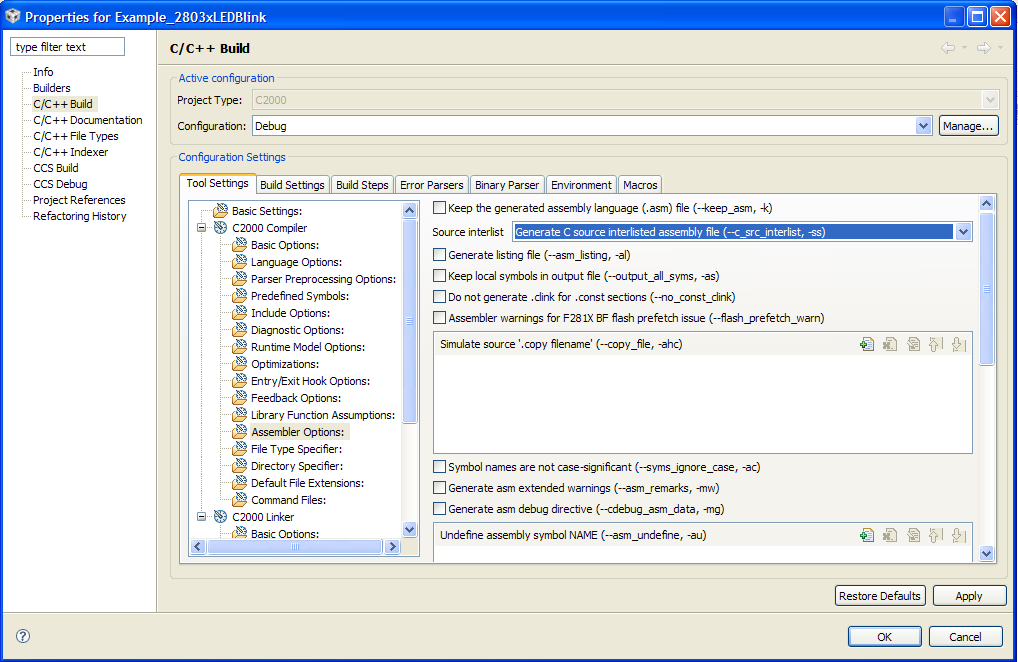
Task: Click Move Down in the copy file list toolbar
Action: click(x=959, y=343)
